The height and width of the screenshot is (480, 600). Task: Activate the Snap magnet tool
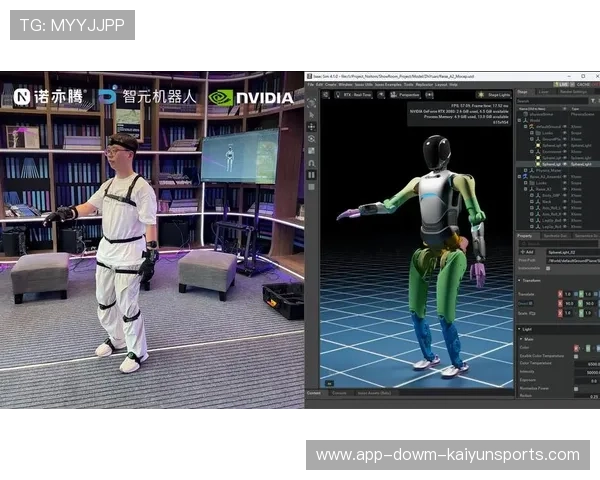coord(311,163)
